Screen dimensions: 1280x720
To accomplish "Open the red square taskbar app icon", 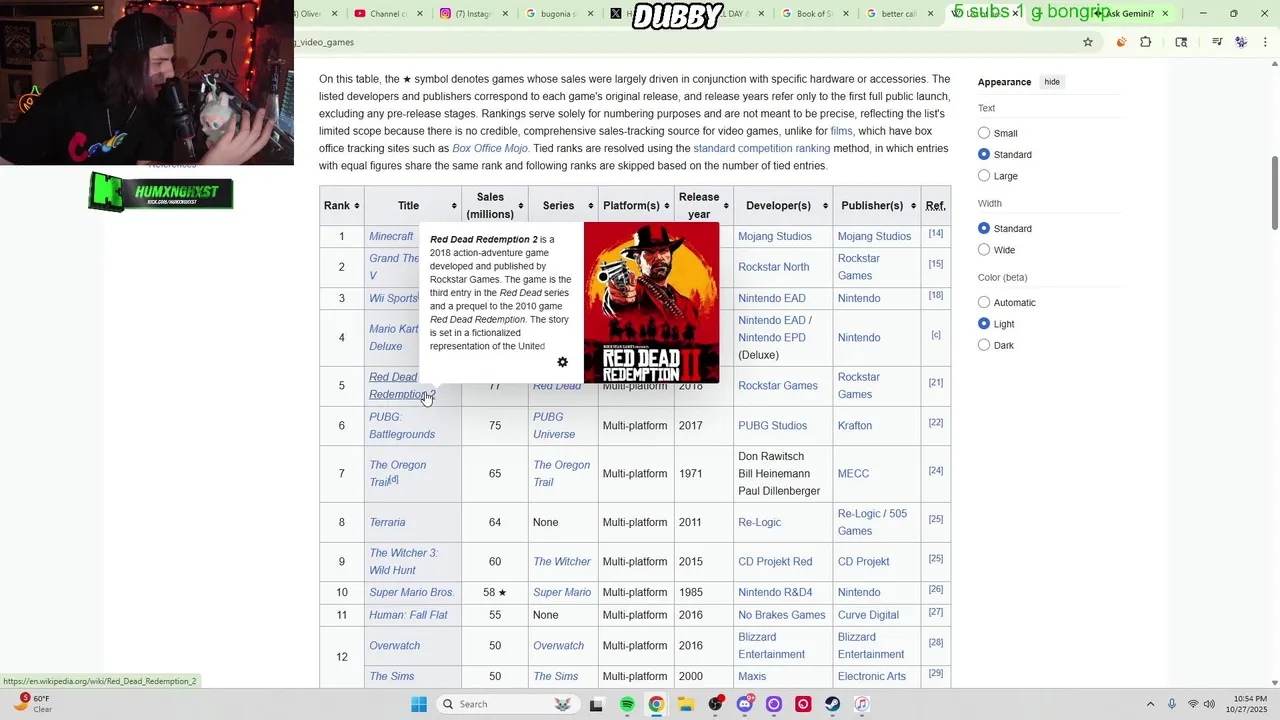I will pyautogui.click(x=803, y=704).
